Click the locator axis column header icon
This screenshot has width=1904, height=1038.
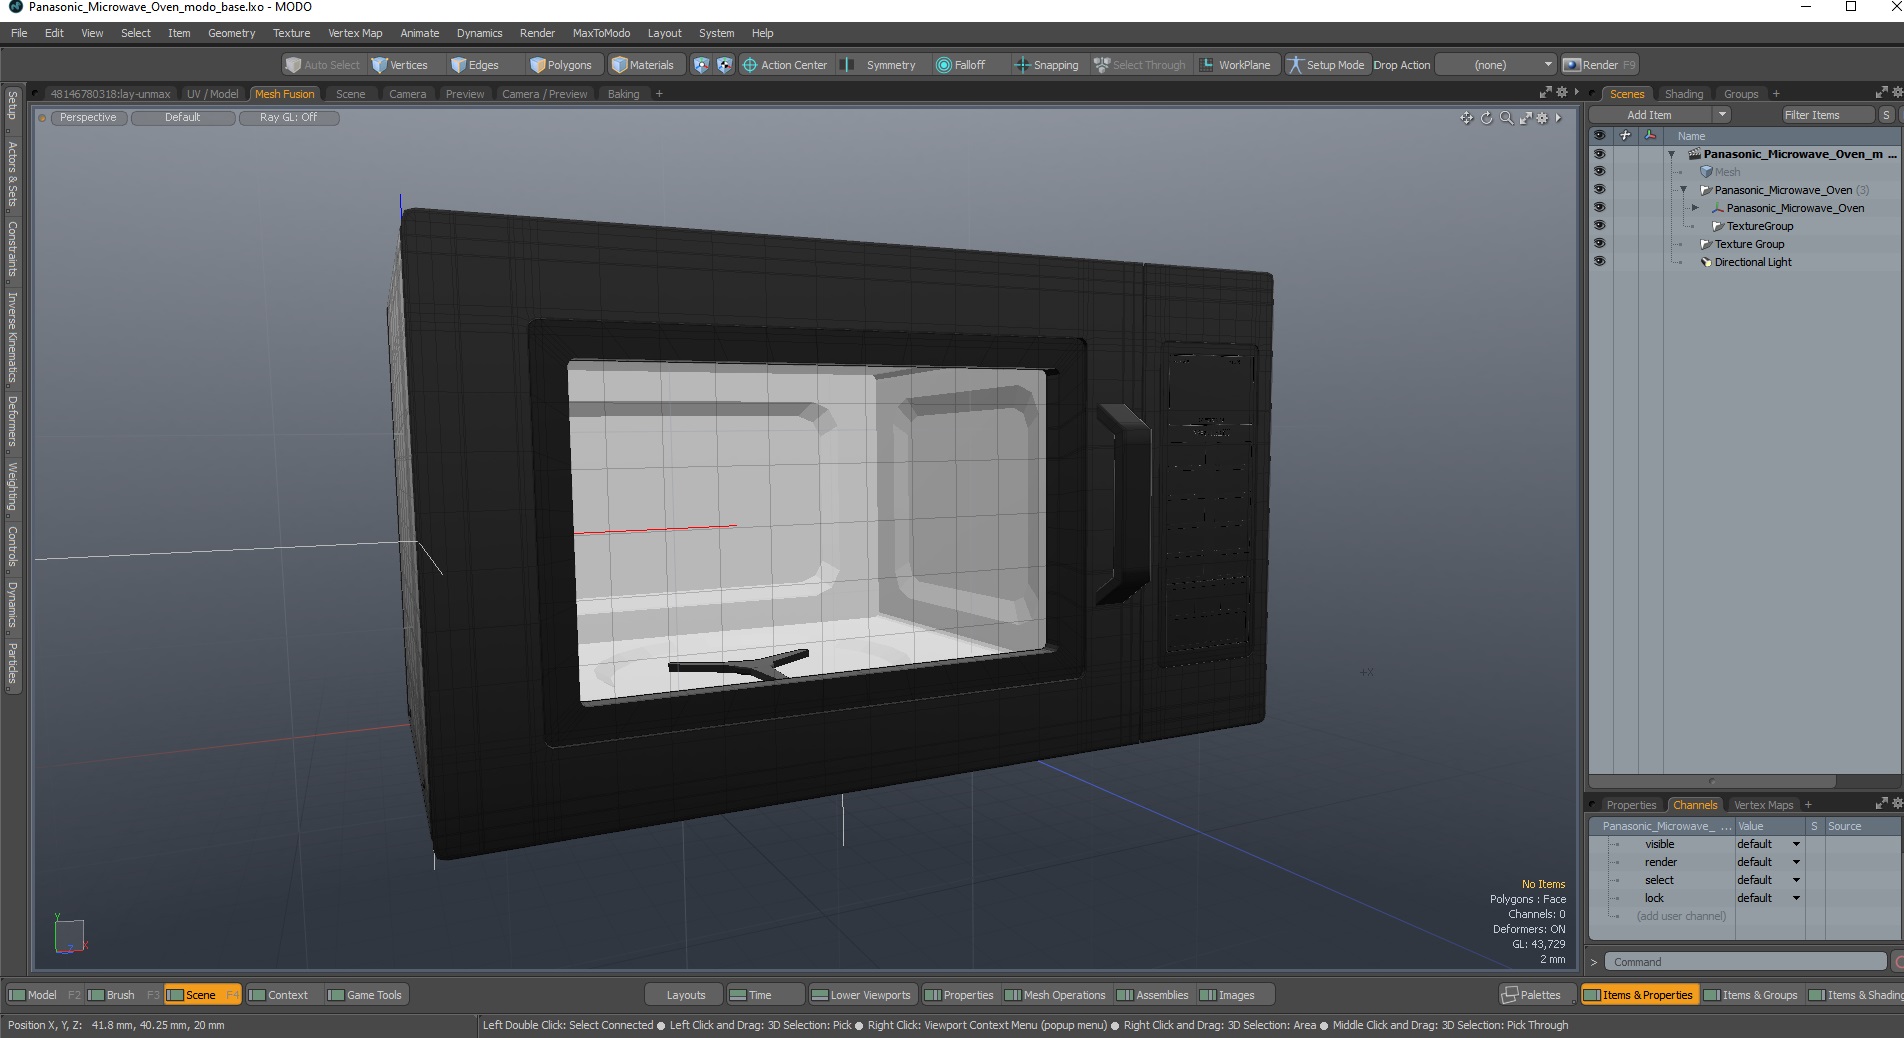point(1650,135)
